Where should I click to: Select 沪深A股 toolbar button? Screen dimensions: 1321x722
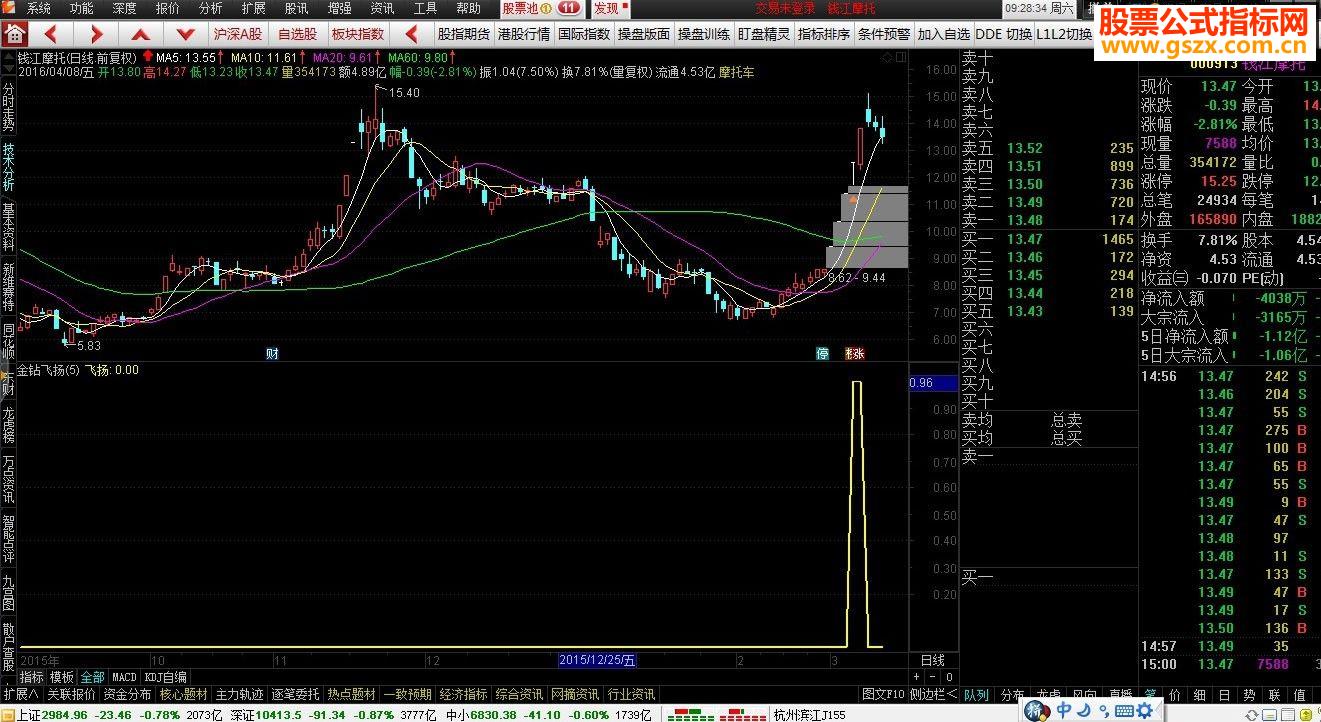238,34
